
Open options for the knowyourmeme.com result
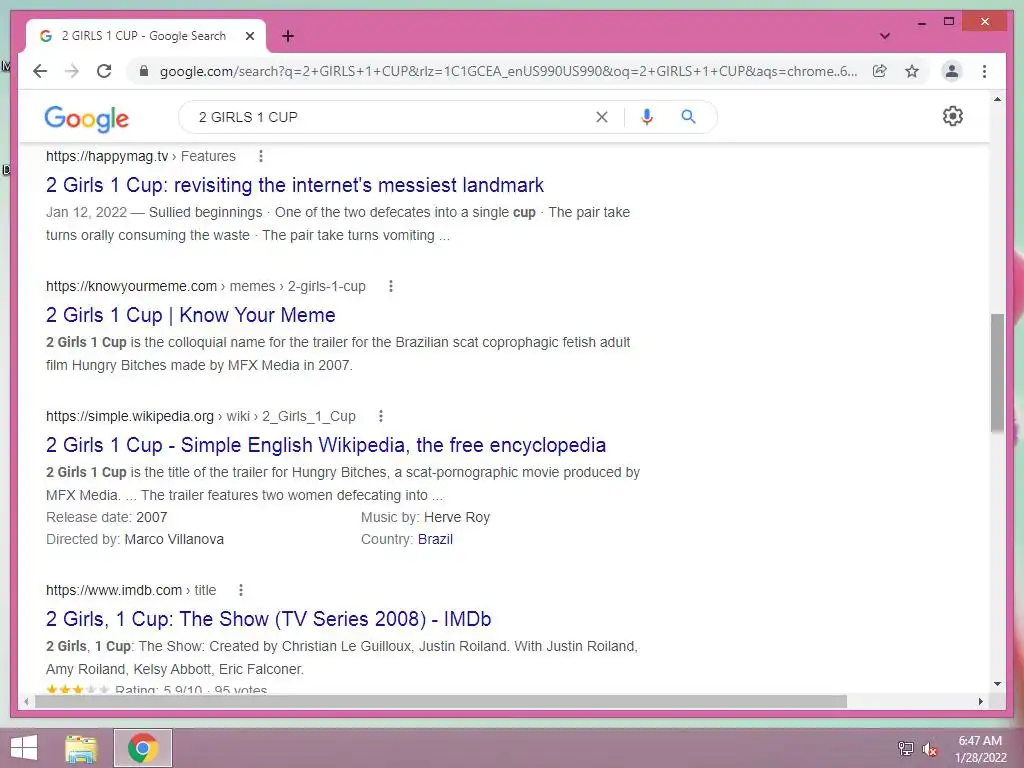(x=391, y=286)
